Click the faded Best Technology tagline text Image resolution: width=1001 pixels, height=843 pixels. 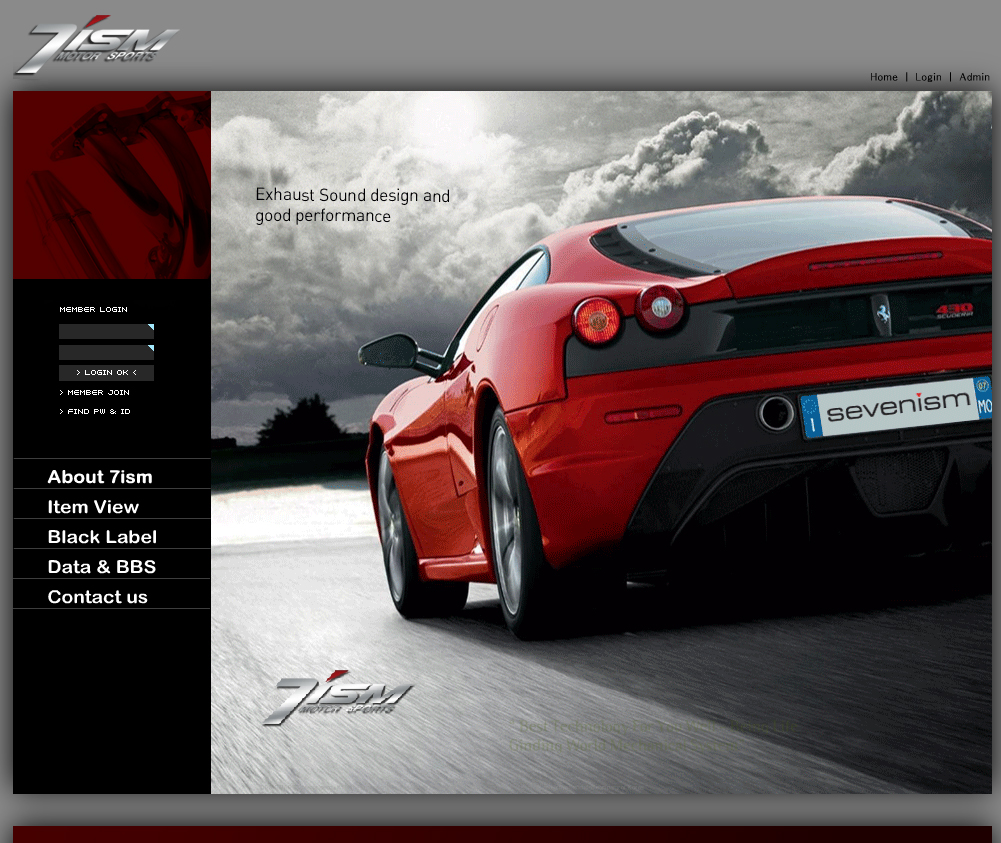tap(650, 736)
